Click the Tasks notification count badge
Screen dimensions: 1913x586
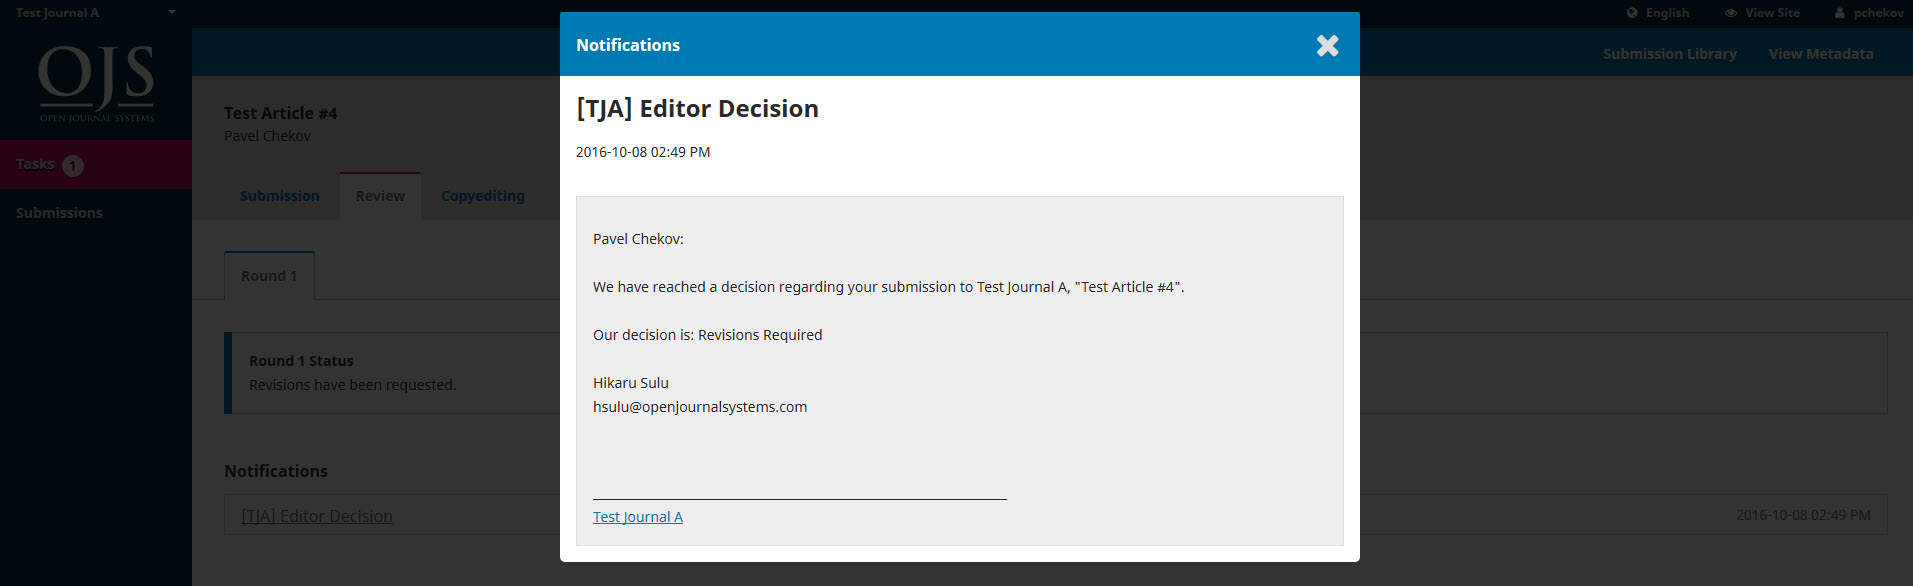point(72,166)
